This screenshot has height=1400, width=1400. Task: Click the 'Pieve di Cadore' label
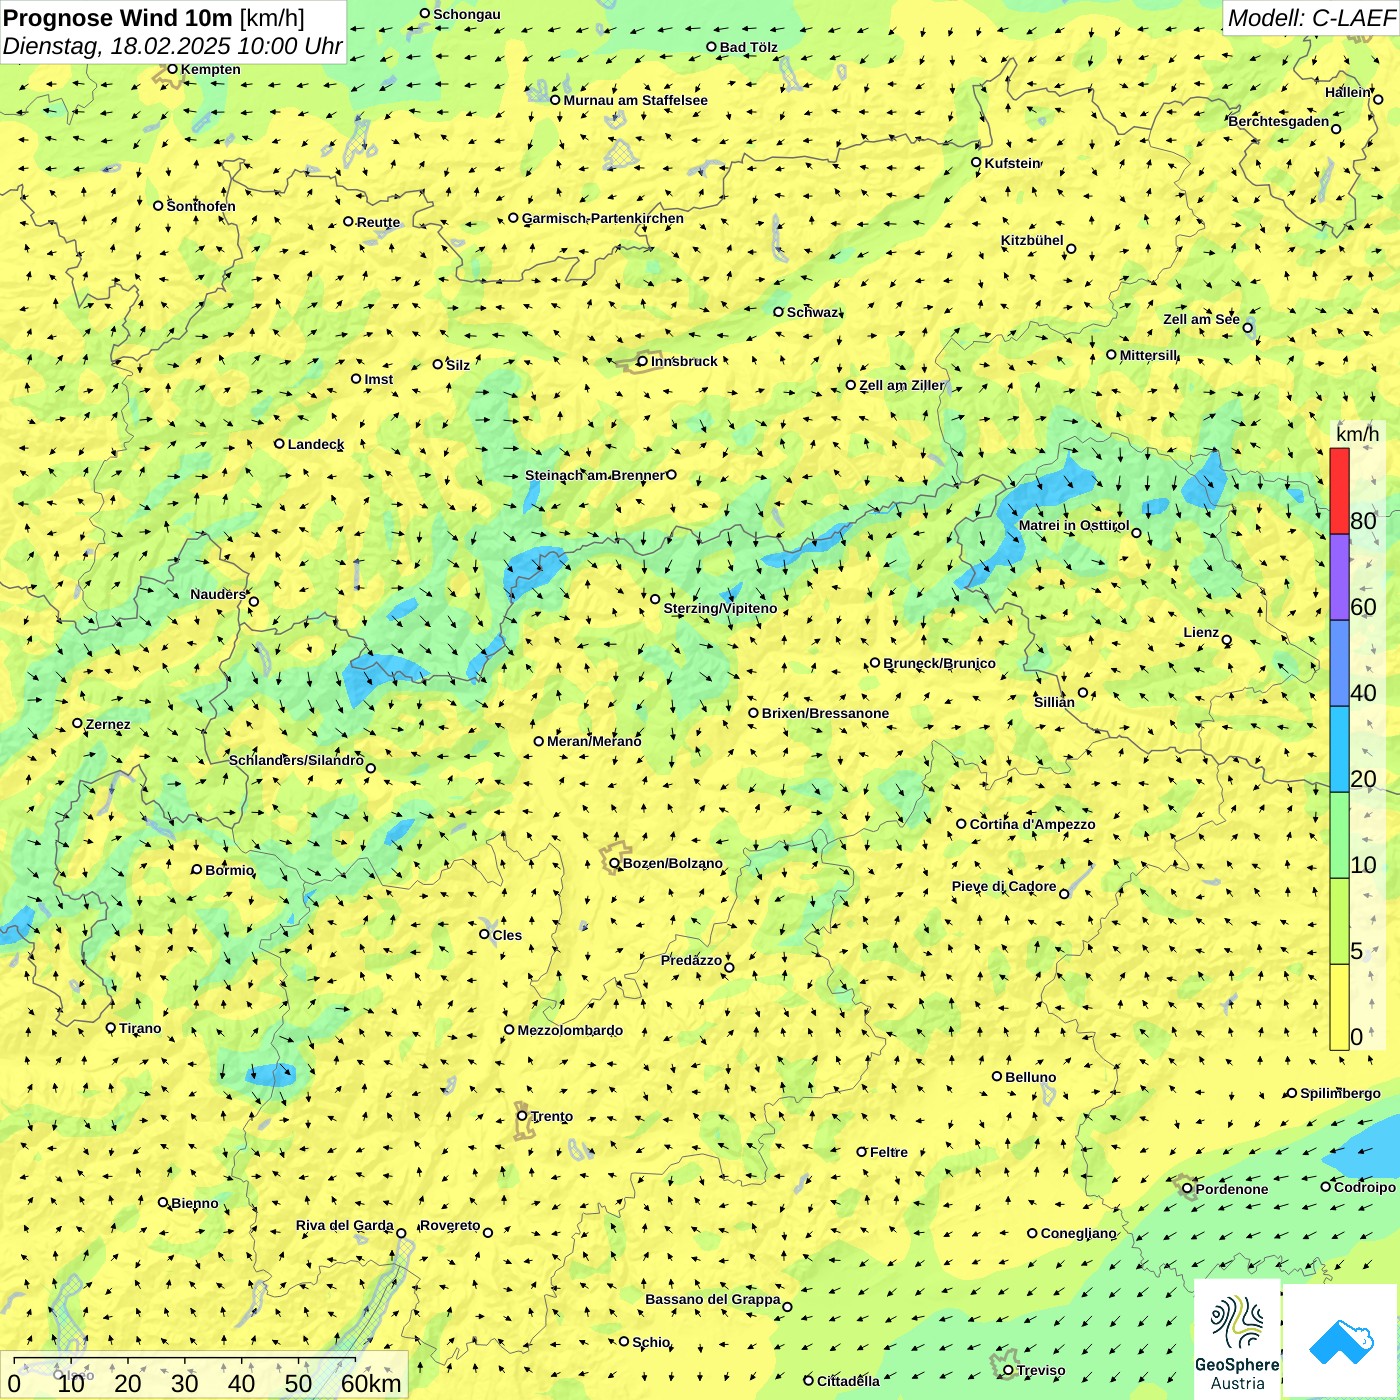click(1004, 886)
